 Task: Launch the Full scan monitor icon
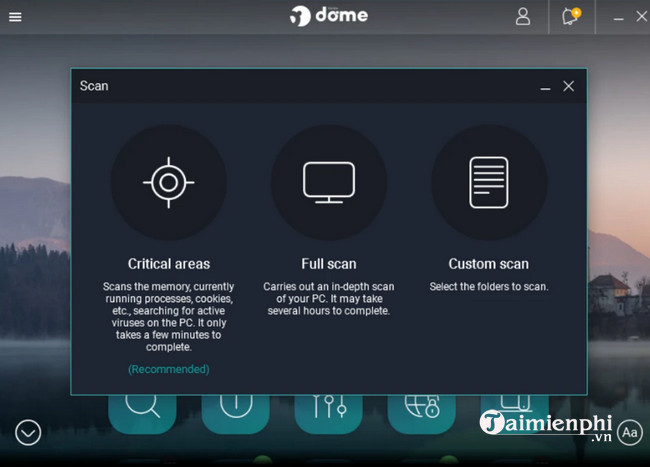point(329,182)
